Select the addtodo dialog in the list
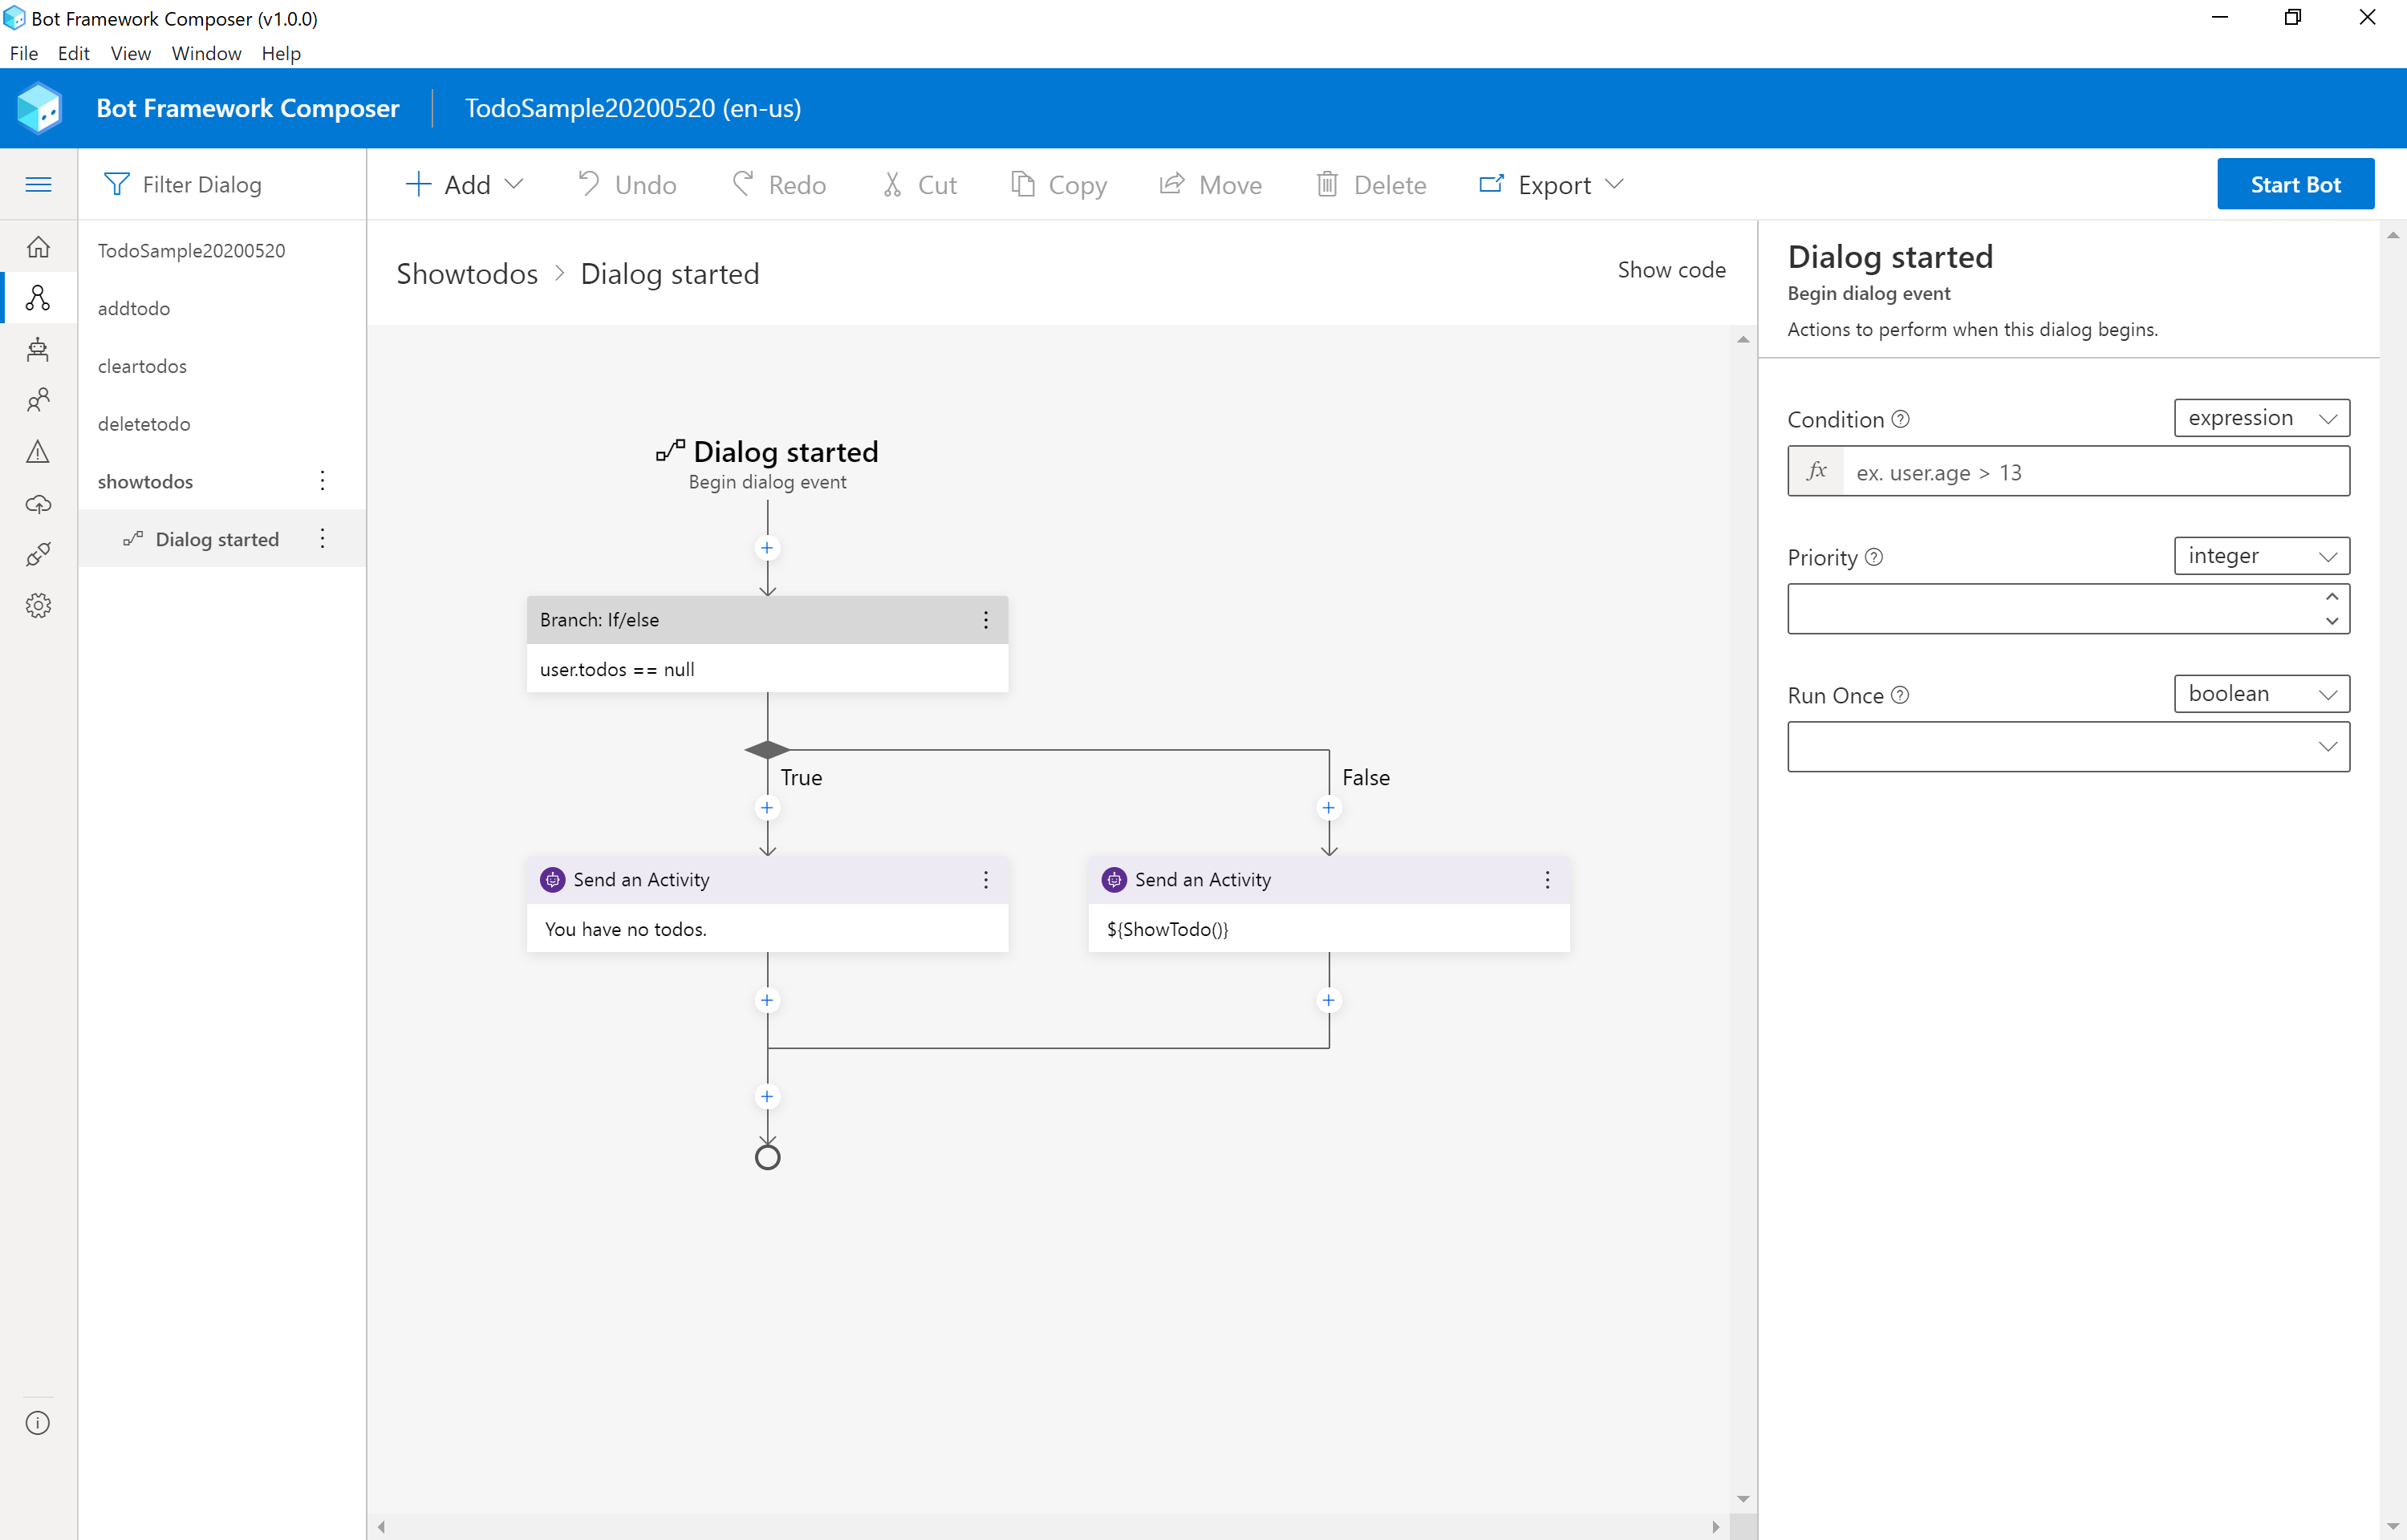The height and width of the screenshot is (1540, 2407). 134,308
